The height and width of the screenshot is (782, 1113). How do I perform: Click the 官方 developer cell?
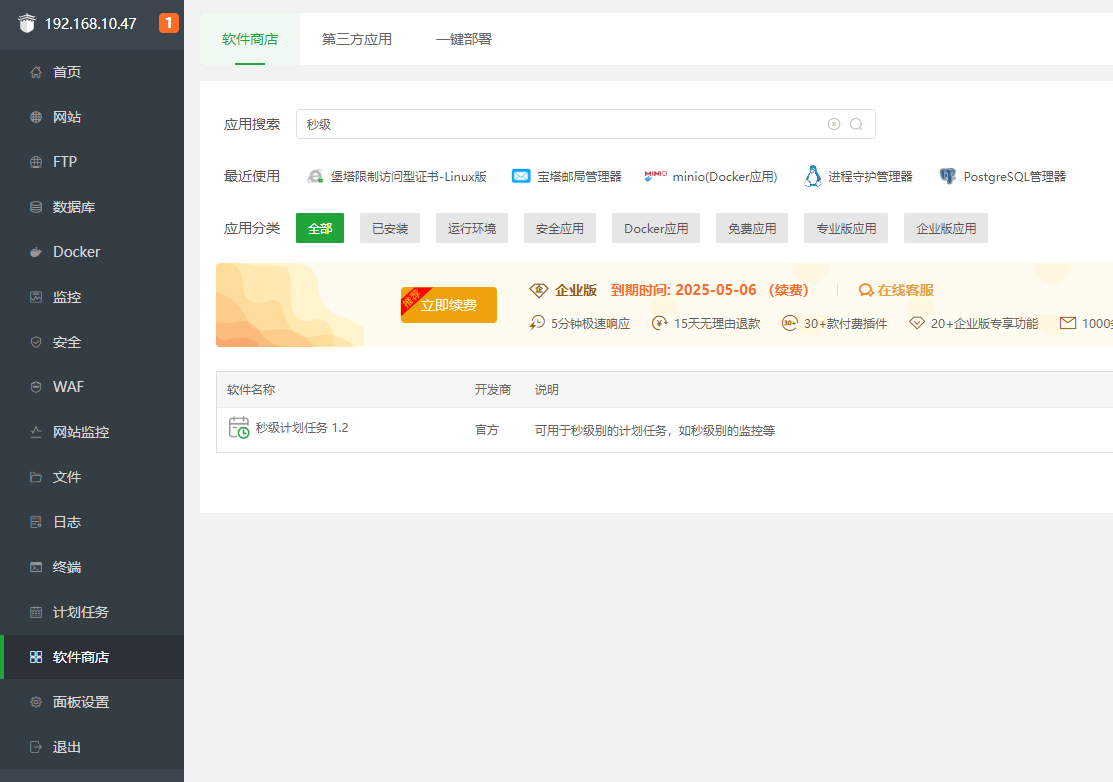coord(487,430)
